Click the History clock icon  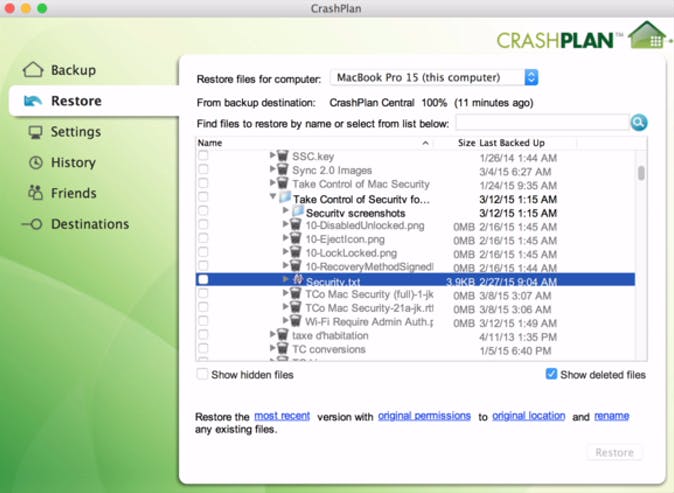pyautogui.click(x=35, y=162)
